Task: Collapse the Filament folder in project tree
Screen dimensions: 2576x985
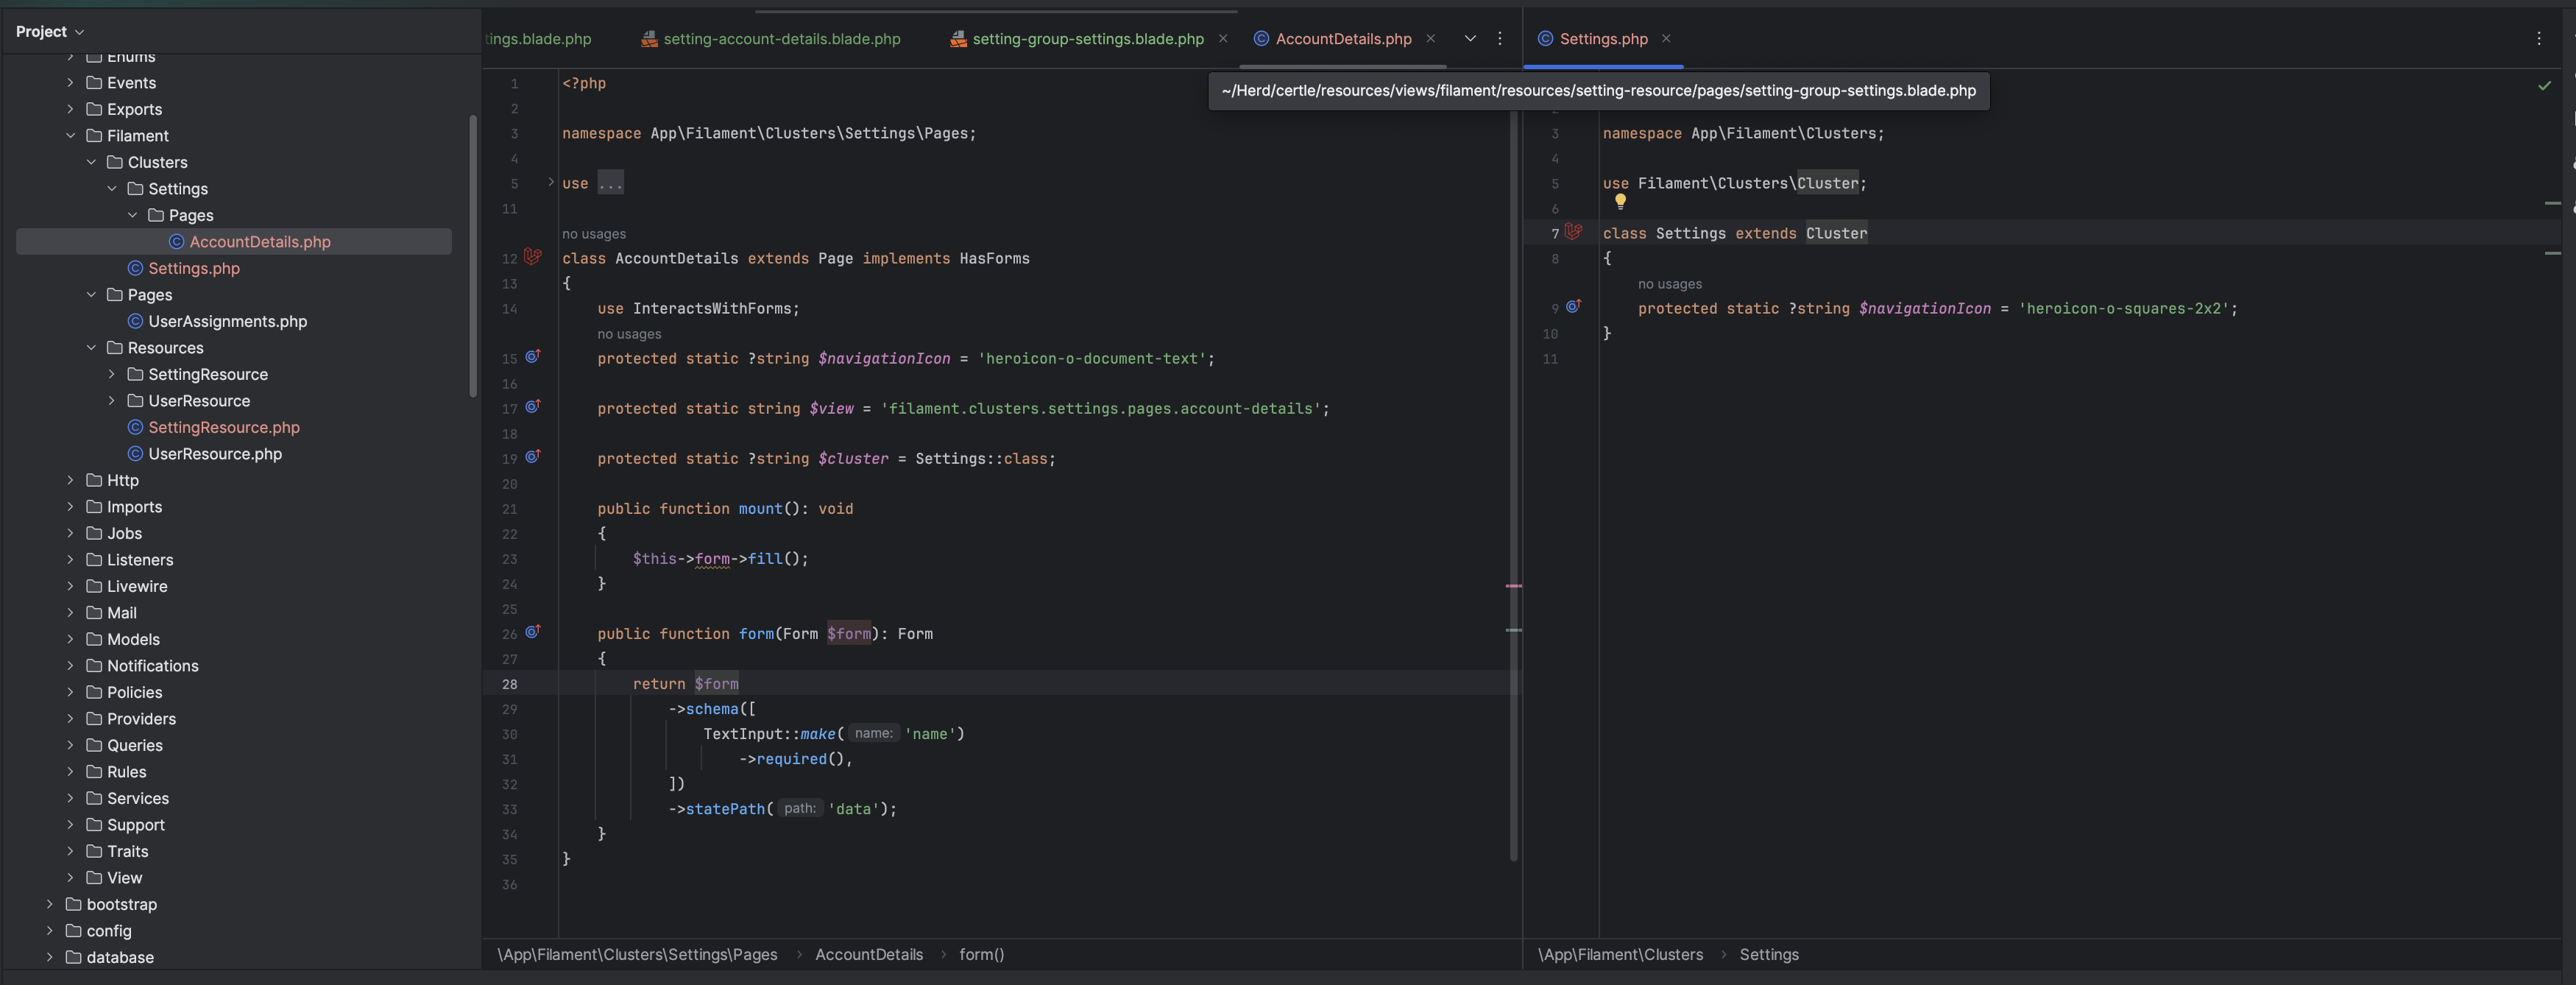Action: coord(70,135)
